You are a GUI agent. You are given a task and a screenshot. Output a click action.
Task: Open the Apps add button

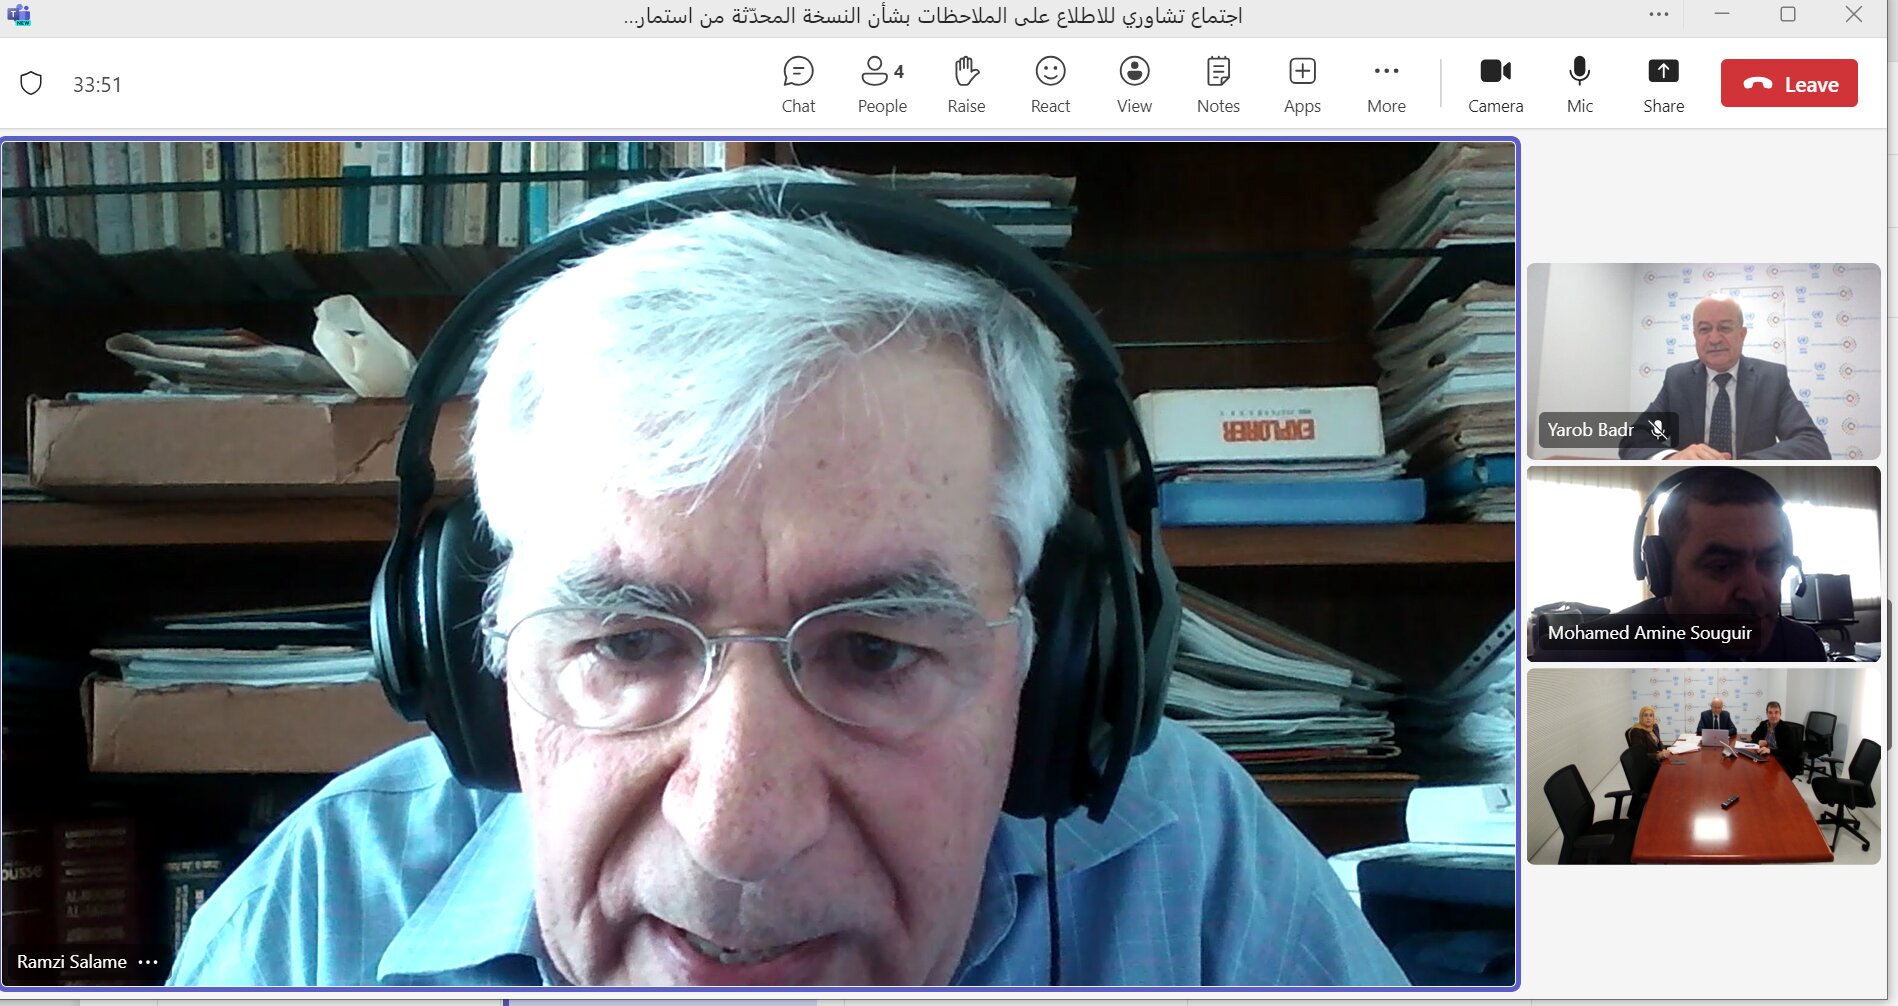tap(1302, 85)
